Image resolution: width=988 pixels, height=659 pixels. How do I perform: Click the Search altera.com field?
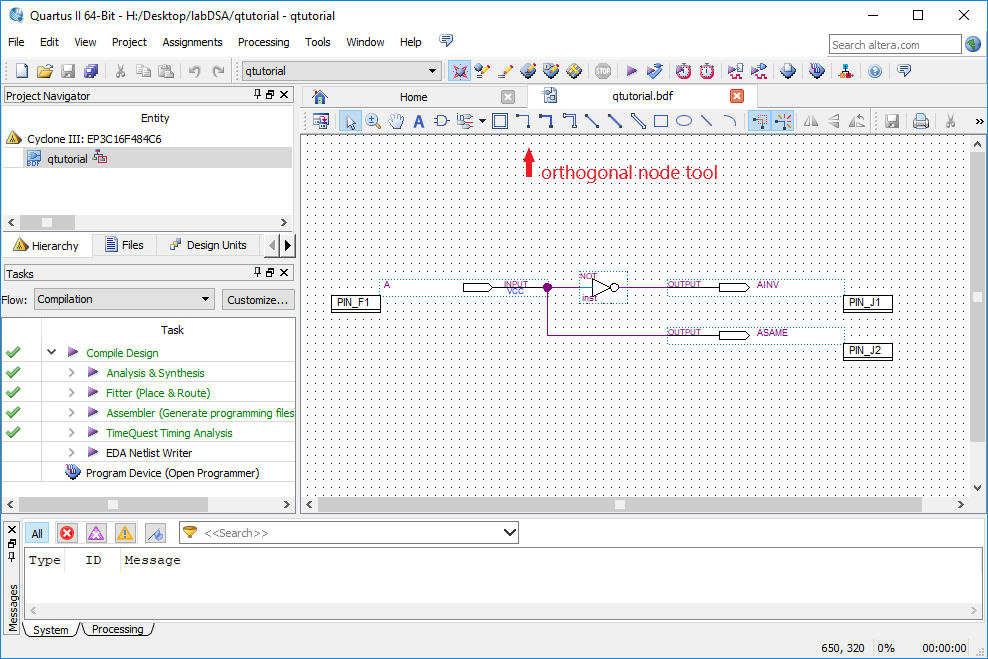click(895, 45)
